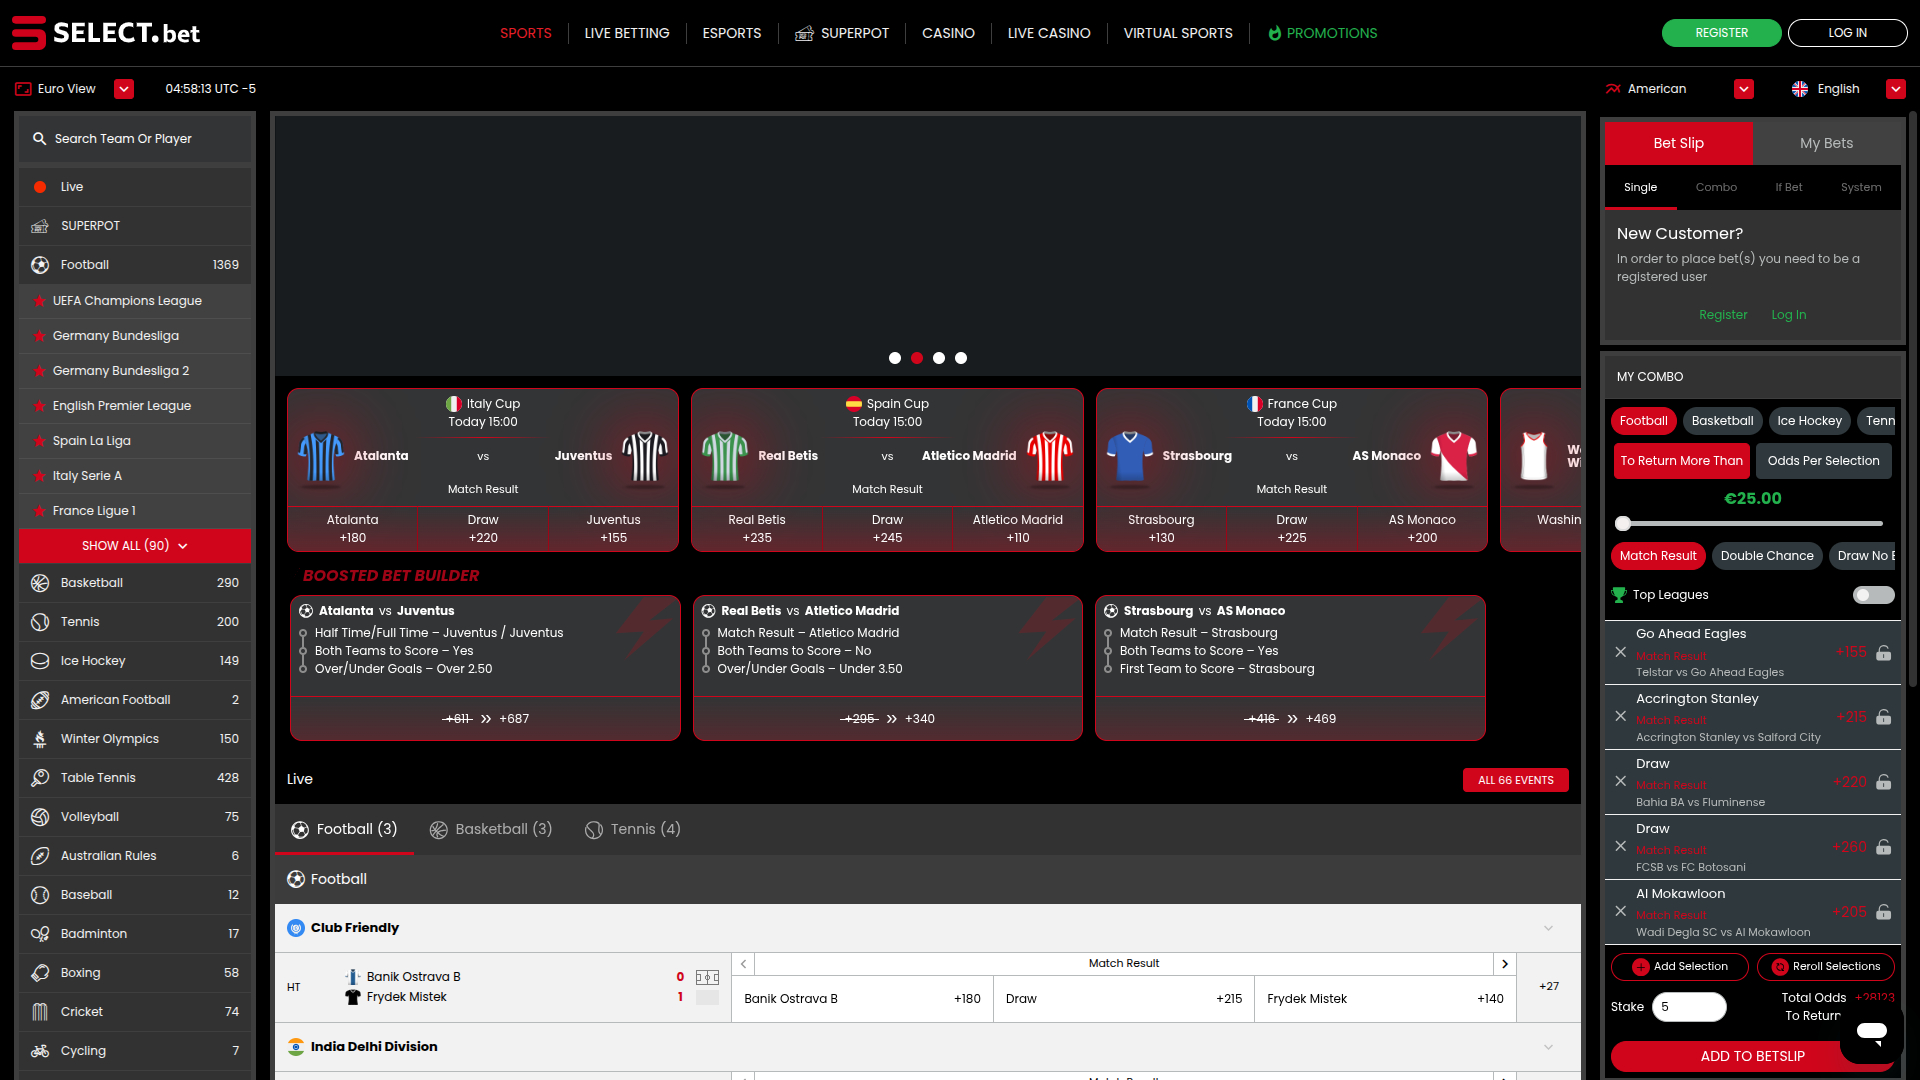Image resolution: width=1920 pixels, height=1080 pixels.
Task: Click the Winter Olympics sidebar icon
Action: click(x=40, y=738)
